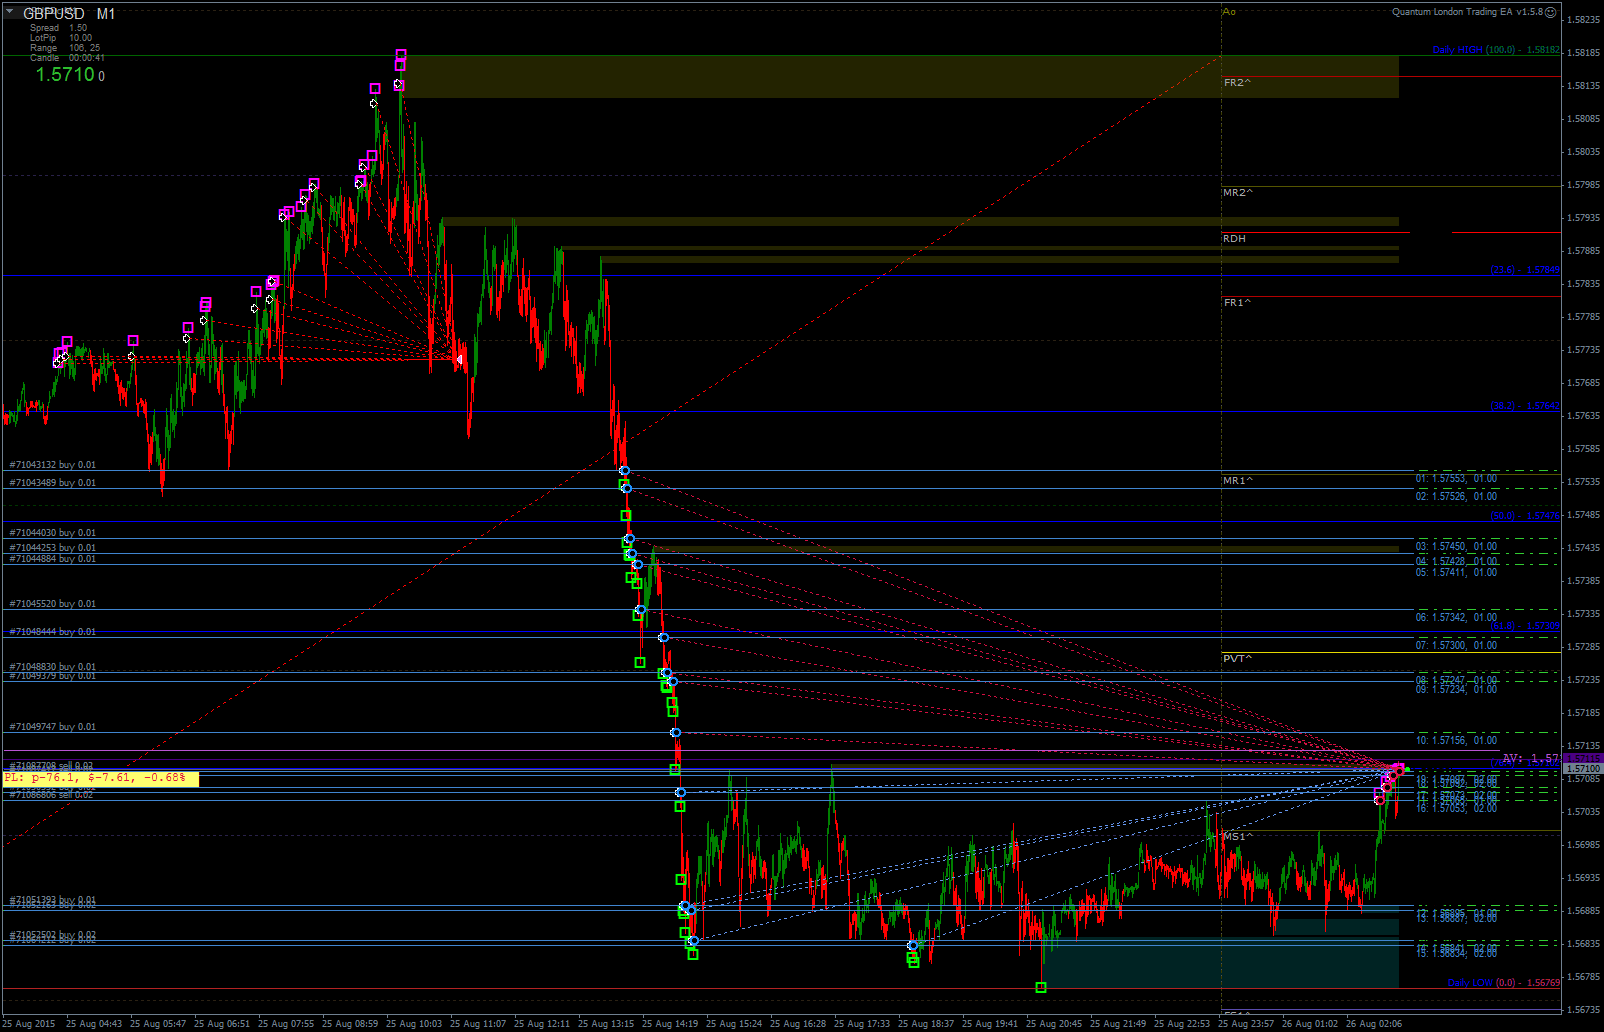The height and width of the screenshot is (1032, 1604).
Task: Click the green square marker at the daily low
Action: tap(1041, 988)
